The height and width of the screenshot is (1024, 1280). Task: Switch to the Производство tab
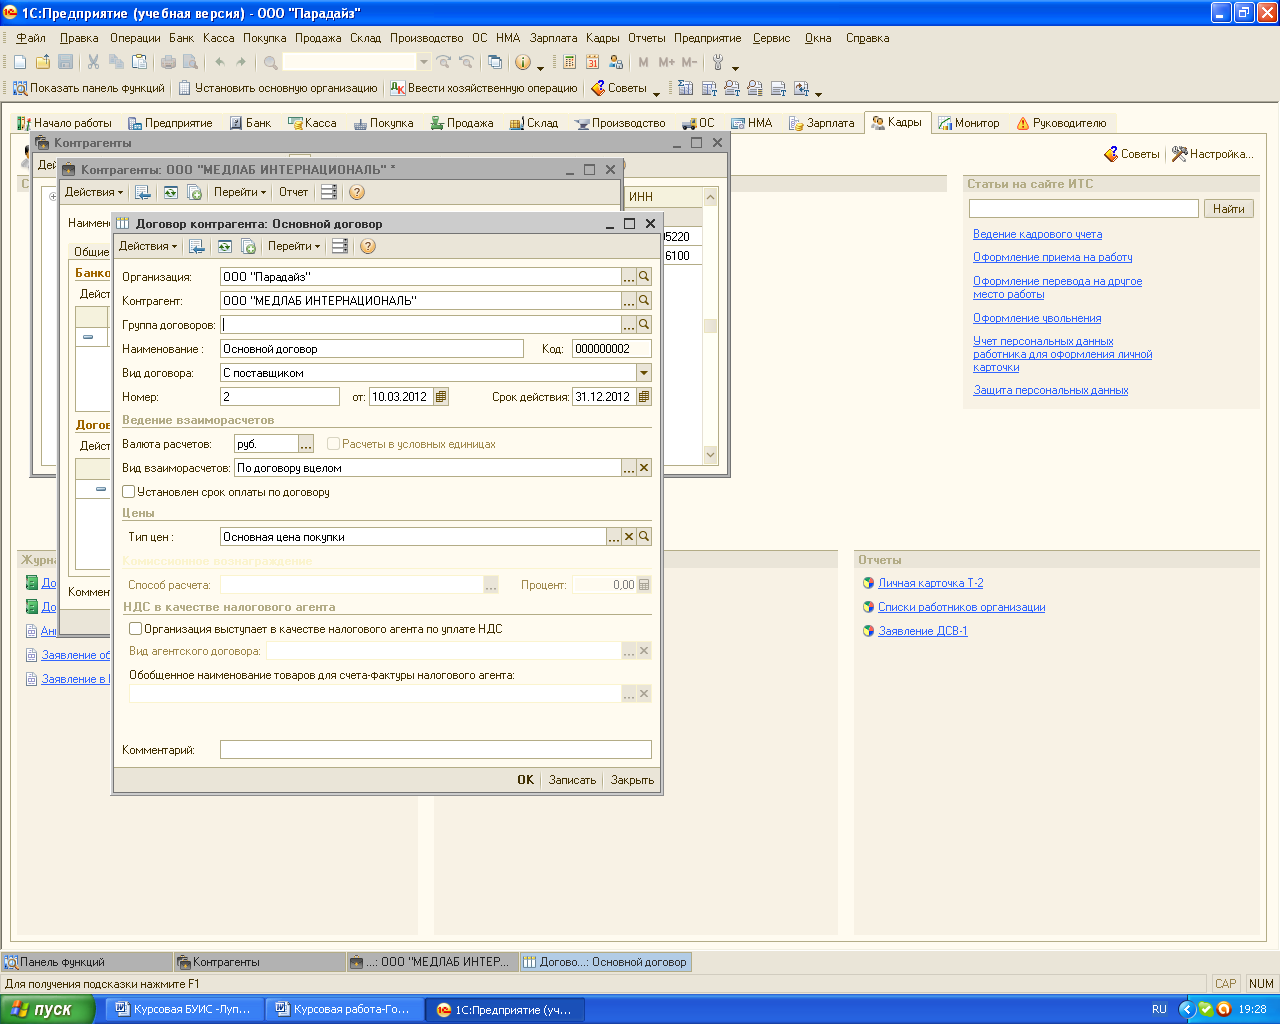tap(620, 123)
